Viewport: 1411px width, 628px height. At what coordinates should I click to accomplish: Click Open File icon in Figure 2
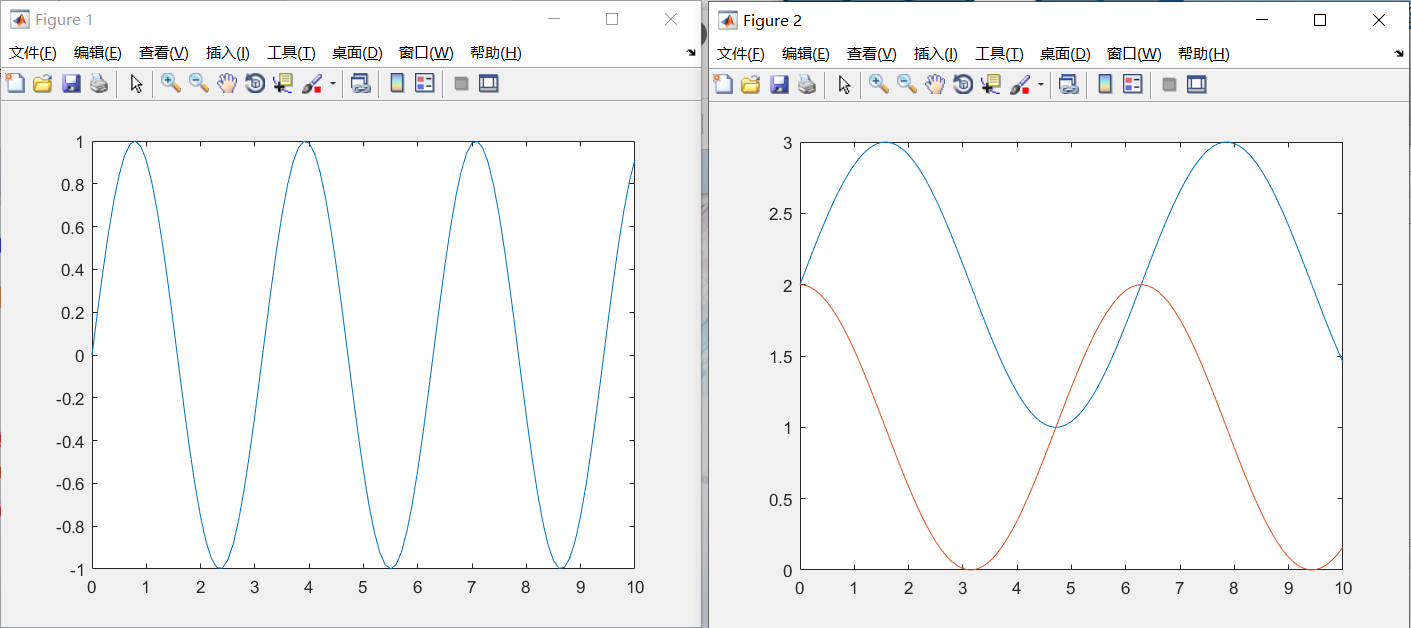750,85
